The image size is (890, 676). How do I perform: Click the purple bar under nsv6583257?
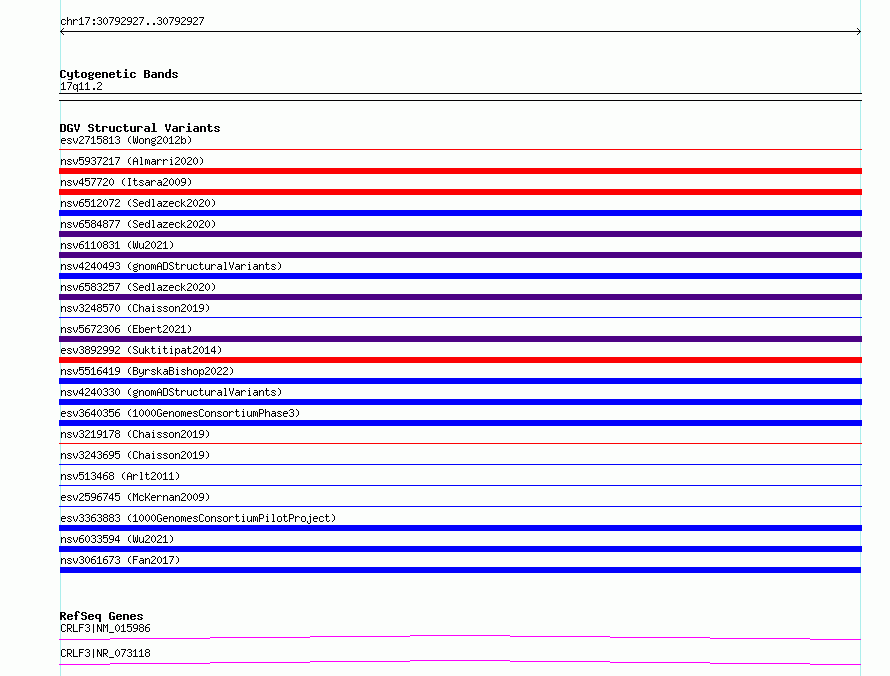point(460,297)
